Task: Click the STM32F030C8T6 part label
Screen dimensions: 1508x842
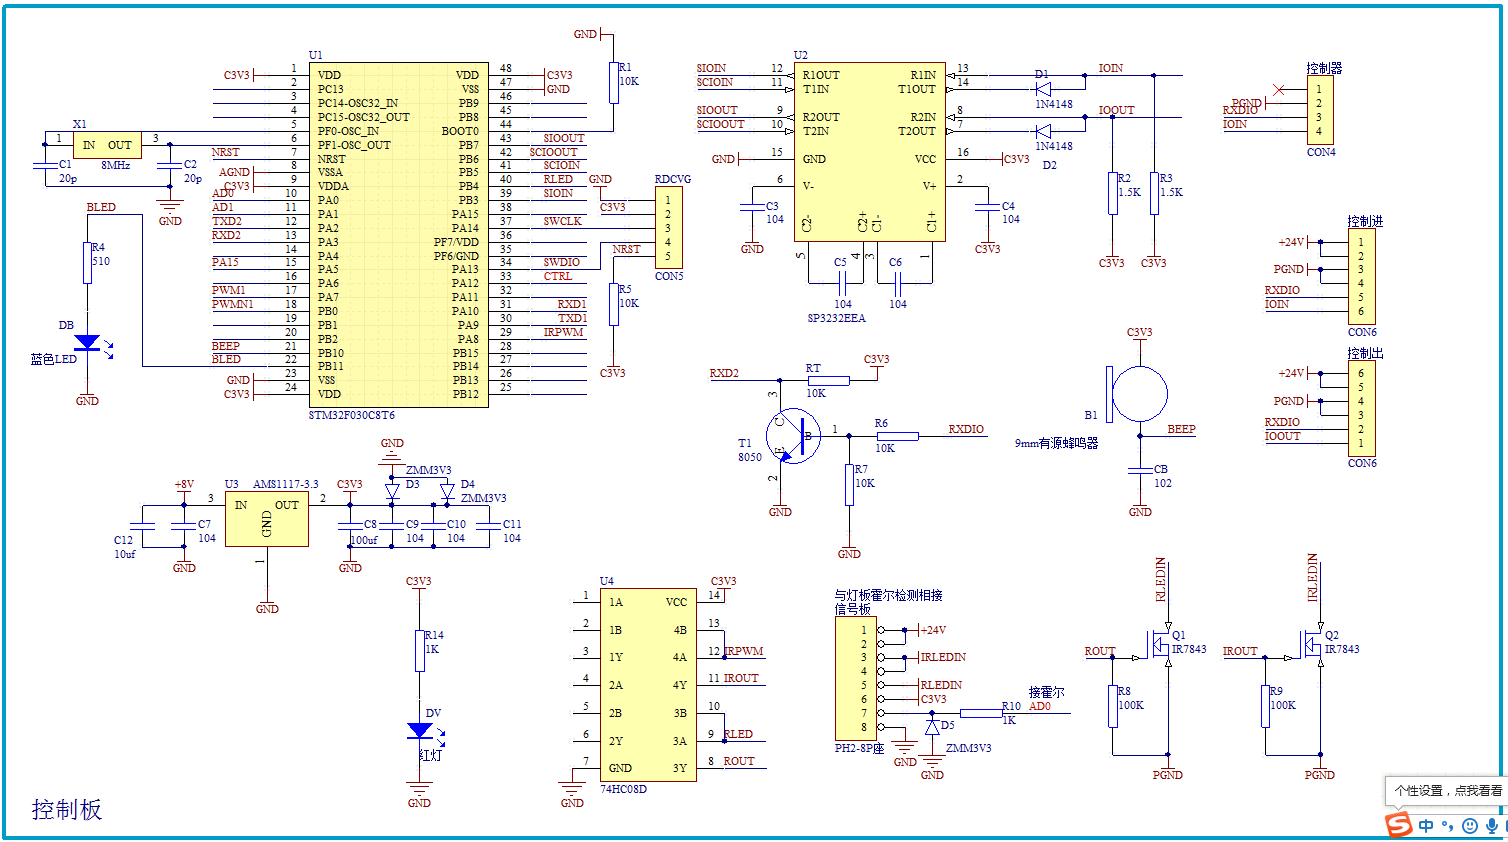Action: click(x=352, y=415)
